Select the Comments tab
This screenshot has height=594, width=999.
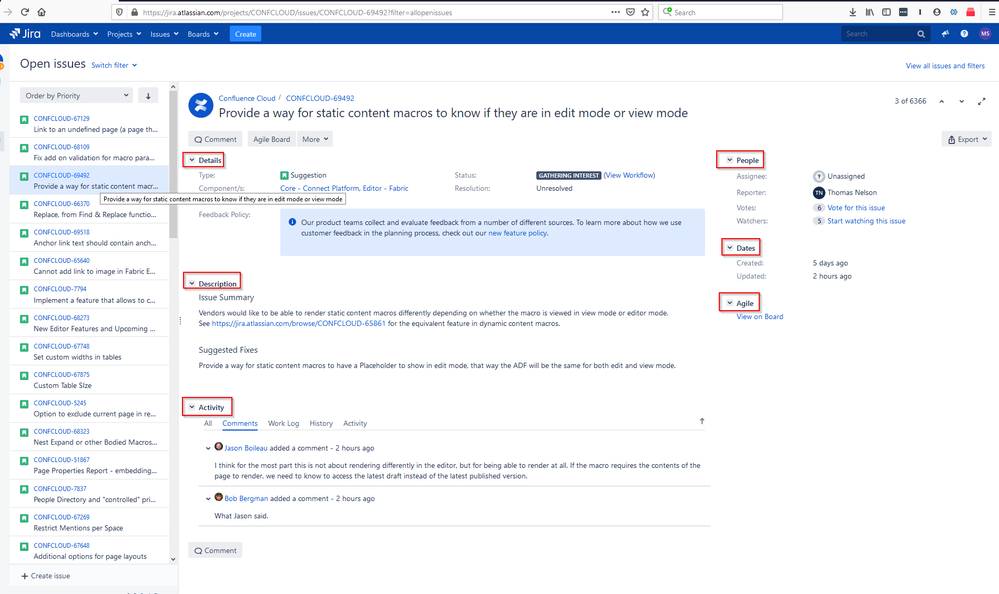(x=240, y=423)
